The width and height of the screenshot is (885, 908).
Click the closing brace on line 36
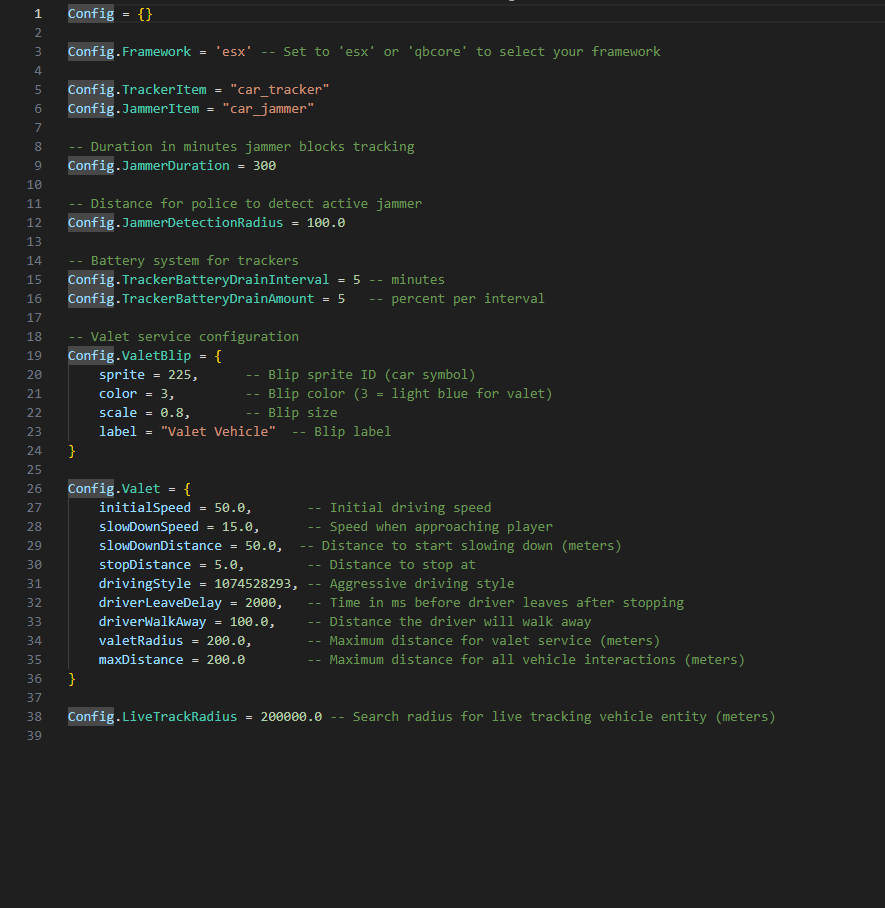[72, 679]
